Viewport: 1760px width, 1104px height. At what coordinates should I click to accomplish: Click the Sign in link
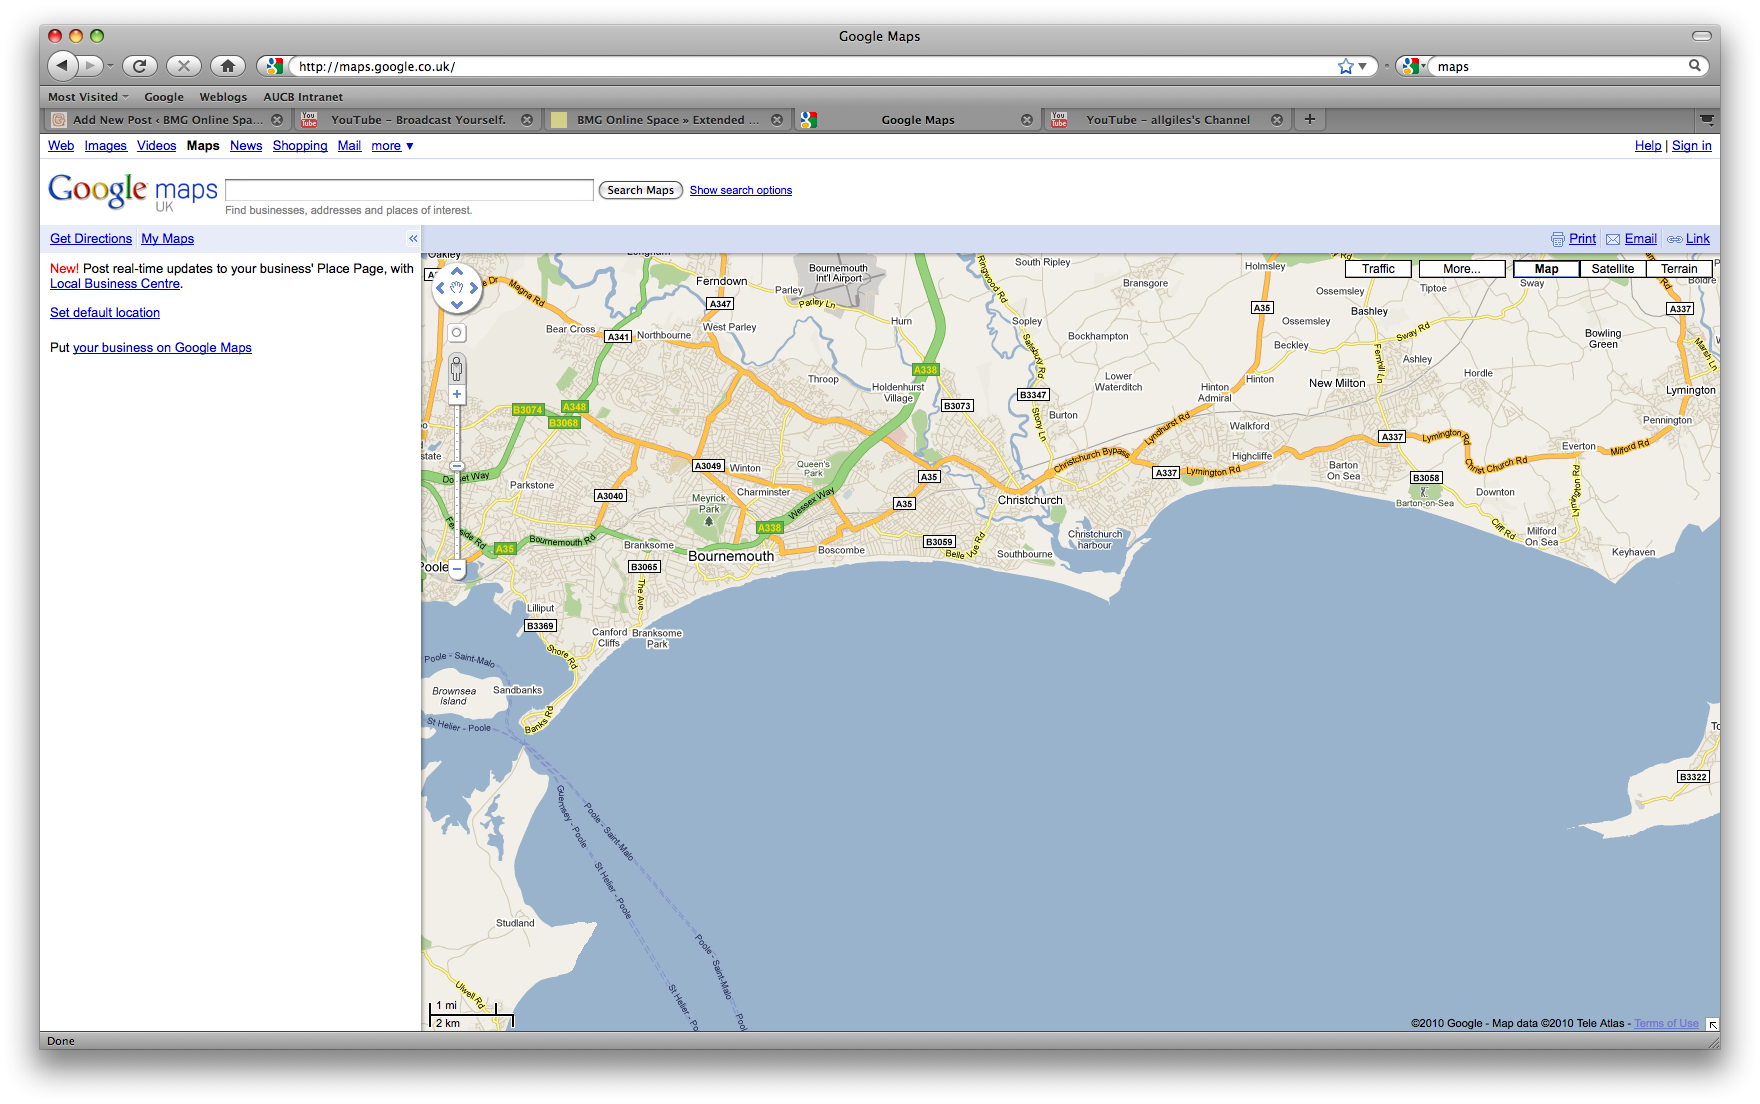pyautogui.click(x=1691, y=146)
